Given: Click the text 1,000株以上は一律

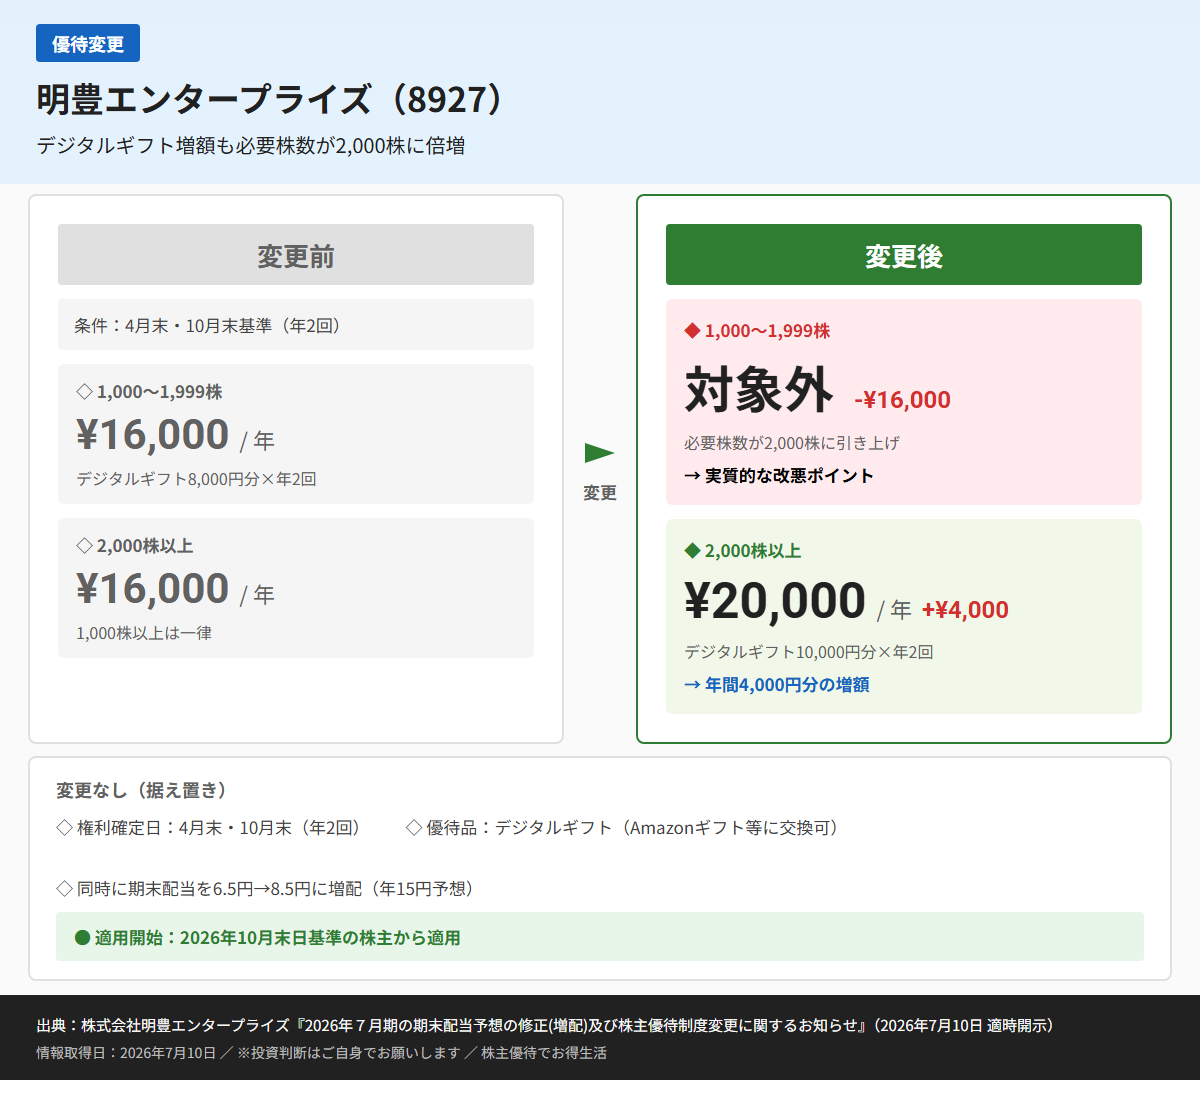Looking at the screenshot, I should [144, 633].
